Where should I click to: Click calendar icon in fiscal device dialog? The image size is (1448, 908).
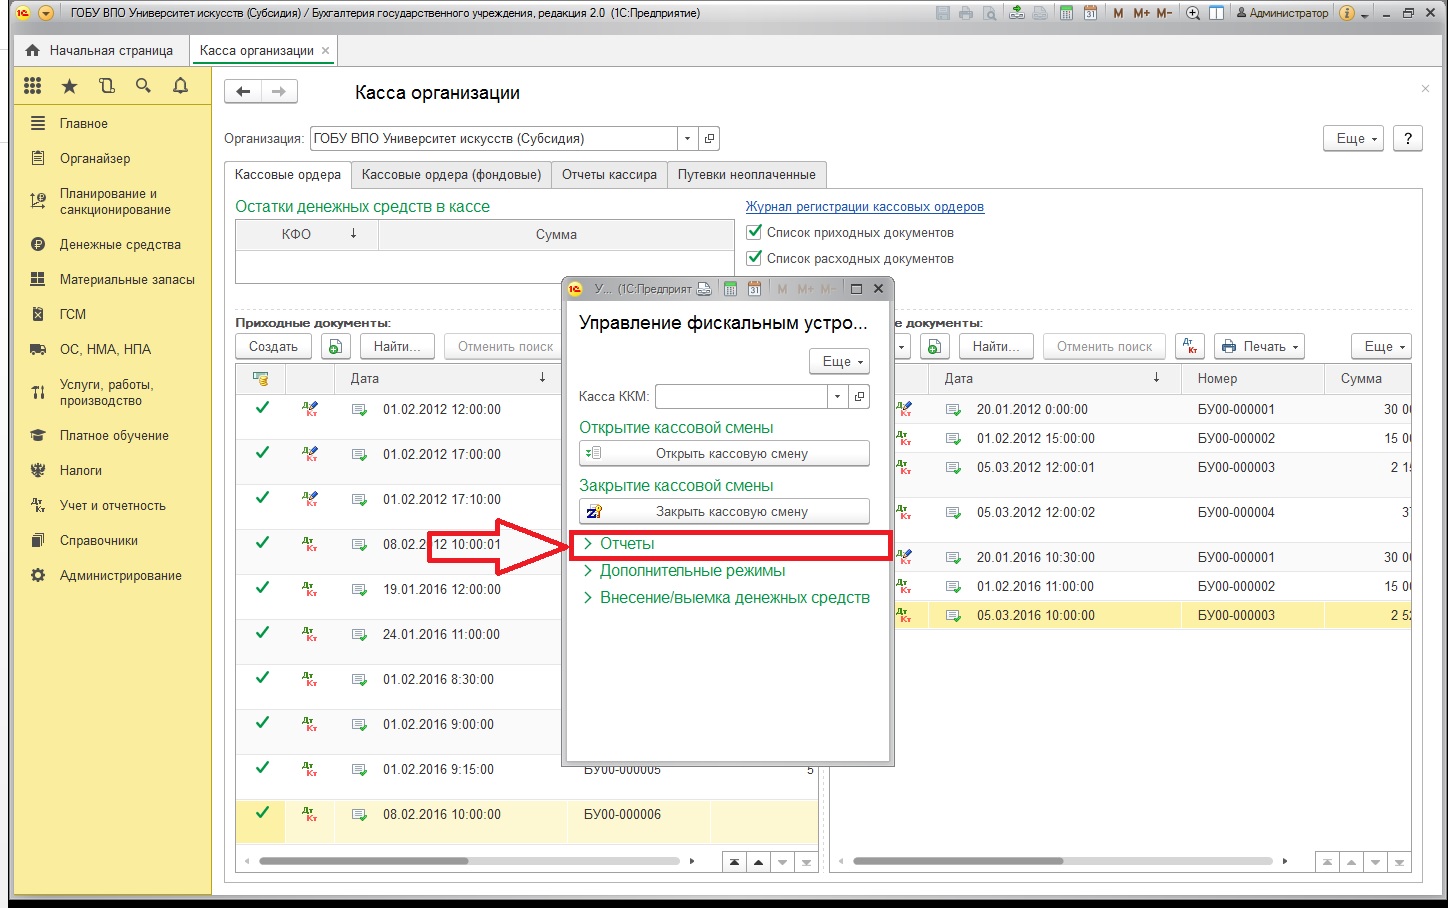coord(754,289)
